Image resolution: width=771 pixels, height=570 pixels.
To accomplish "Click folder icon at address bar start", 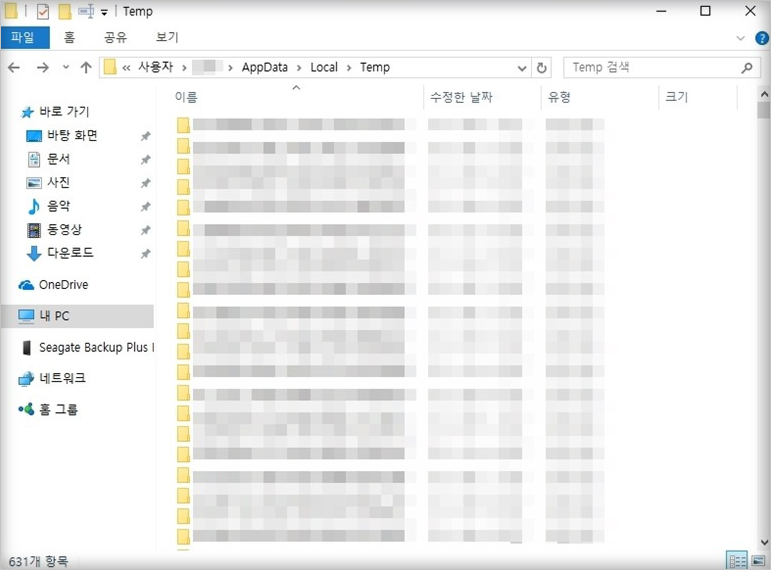I will (x=111, y=67).
